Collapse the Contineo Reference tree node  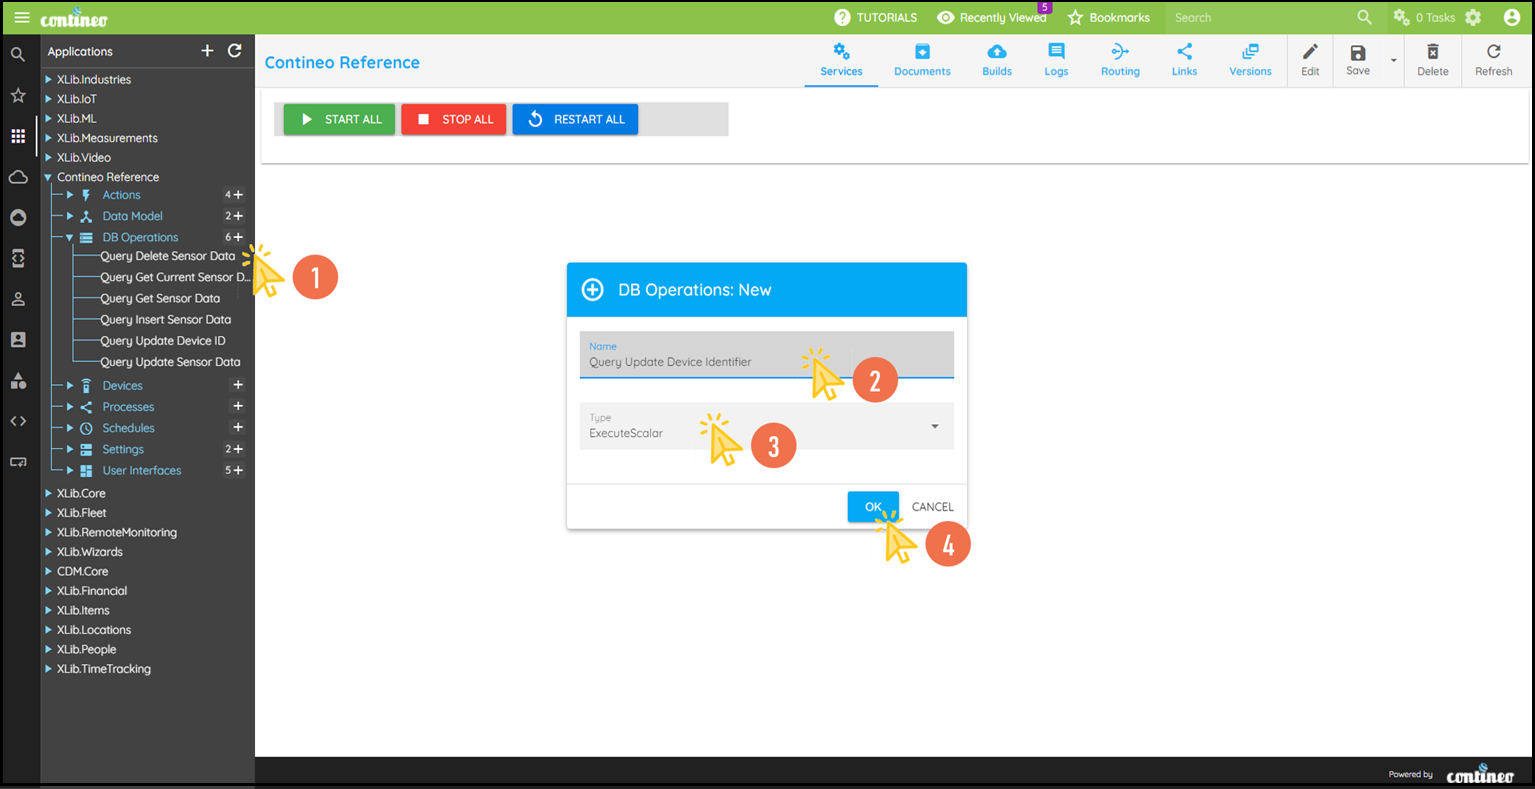pyautogui.click(x=48, y=177)
